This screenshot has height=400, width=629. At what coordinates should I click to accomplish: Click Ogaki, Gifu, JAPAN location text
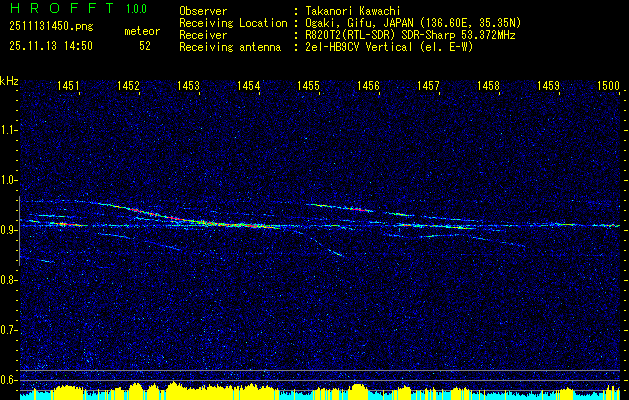pos(413,23)
